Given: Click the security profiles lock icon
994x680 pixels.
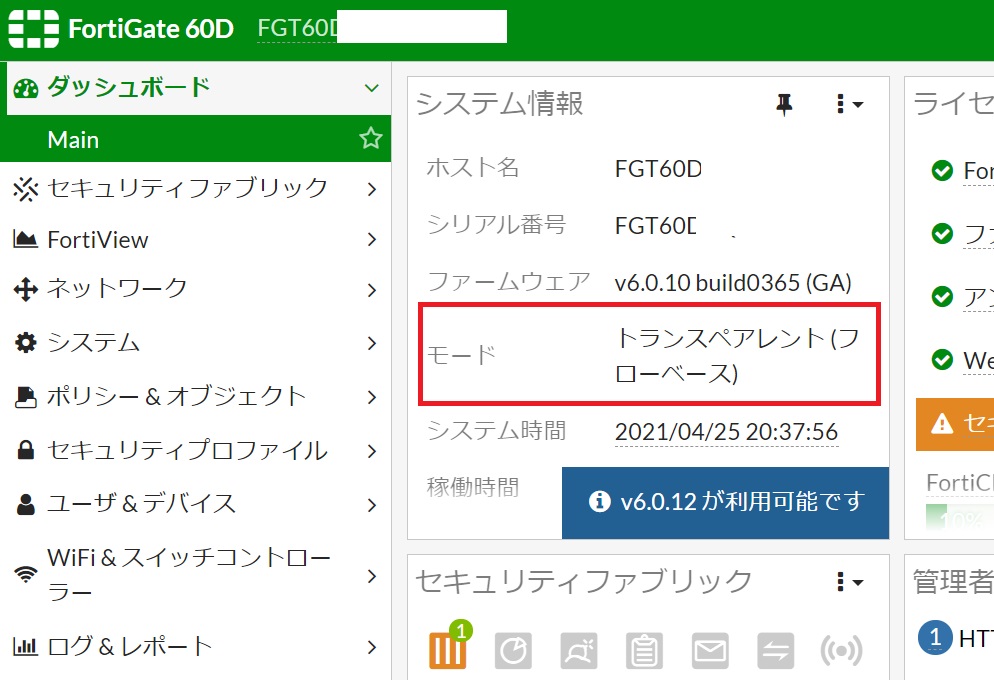Looking at the screenshot, I should point(25,451).
